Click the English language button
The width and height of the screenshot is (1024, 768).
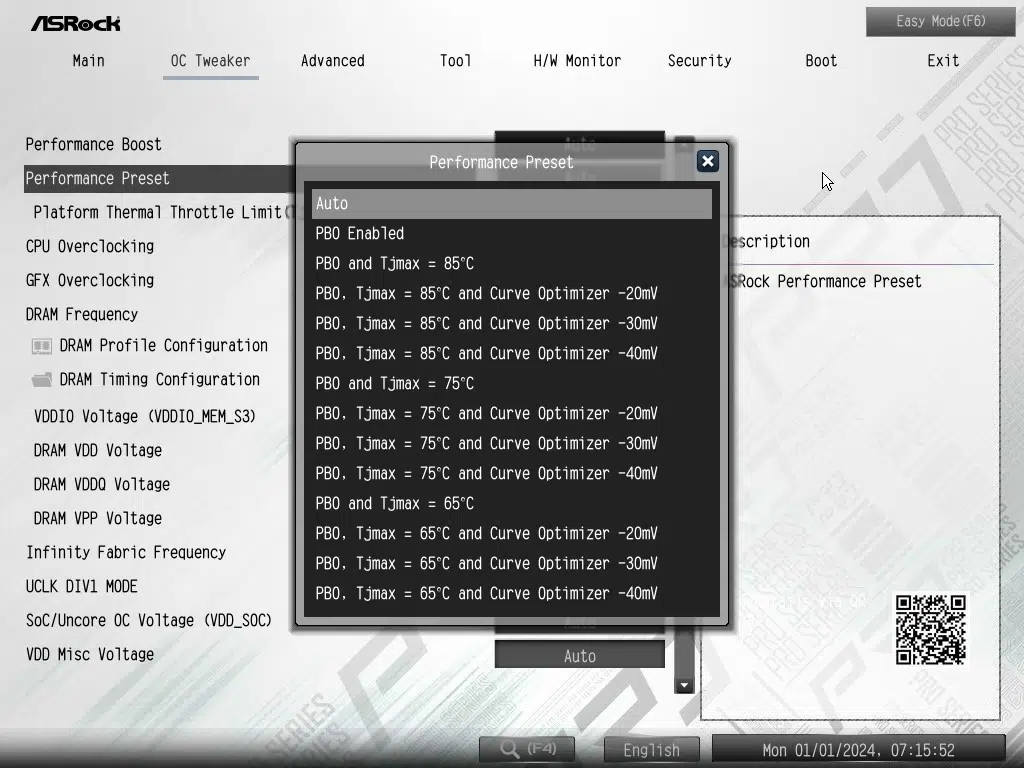click(x=651, y=749)
